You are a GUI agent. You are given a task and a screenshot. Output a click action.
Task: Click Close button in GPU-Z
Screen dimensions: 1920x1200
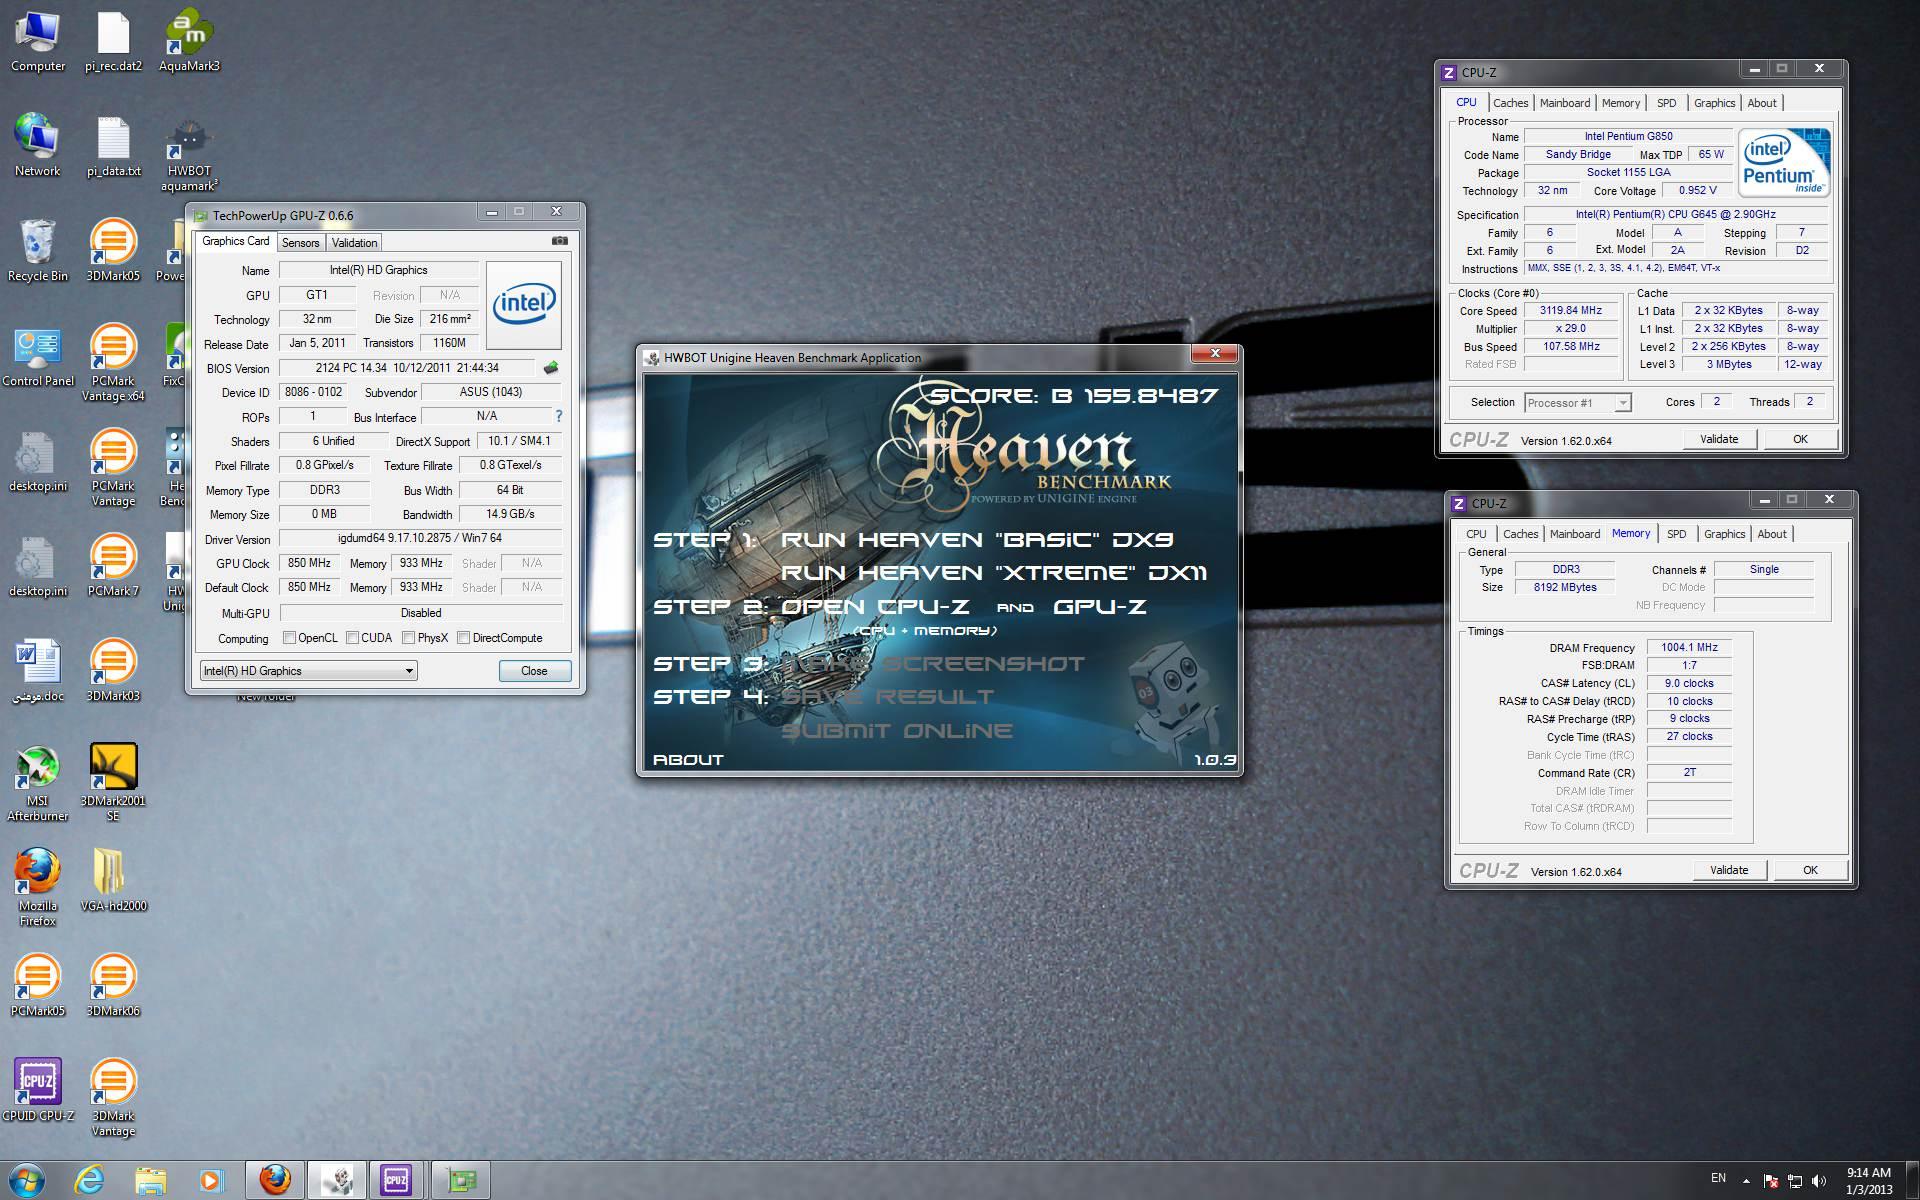click(x=534, y=671)
